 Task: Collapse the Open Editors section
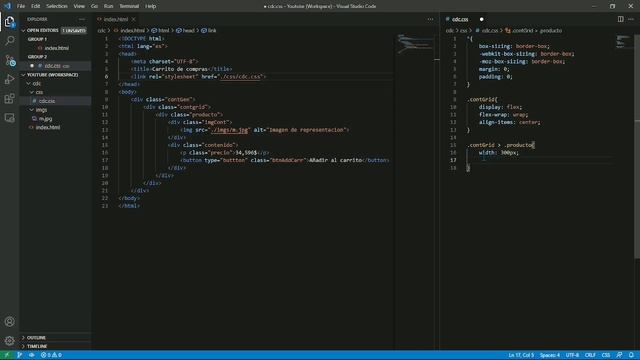click(x=23, y=31)
